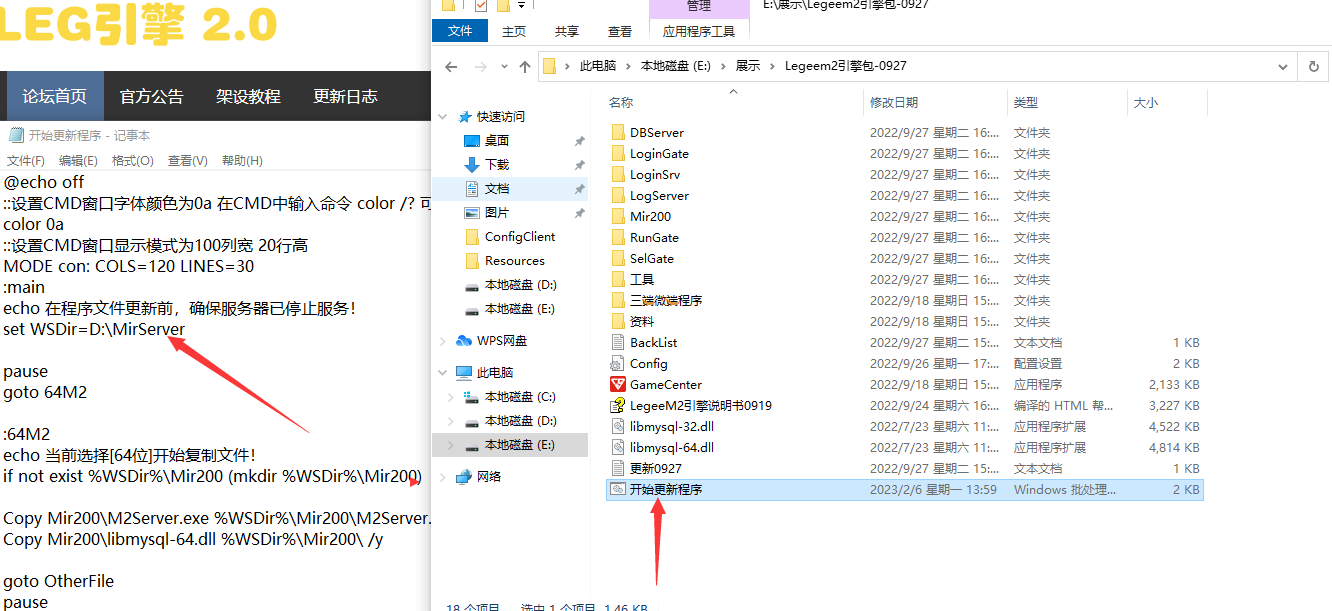Click the properties checkmark in quick access toolbar
This screenshot has width=1332, height=611.
point(481,6)
